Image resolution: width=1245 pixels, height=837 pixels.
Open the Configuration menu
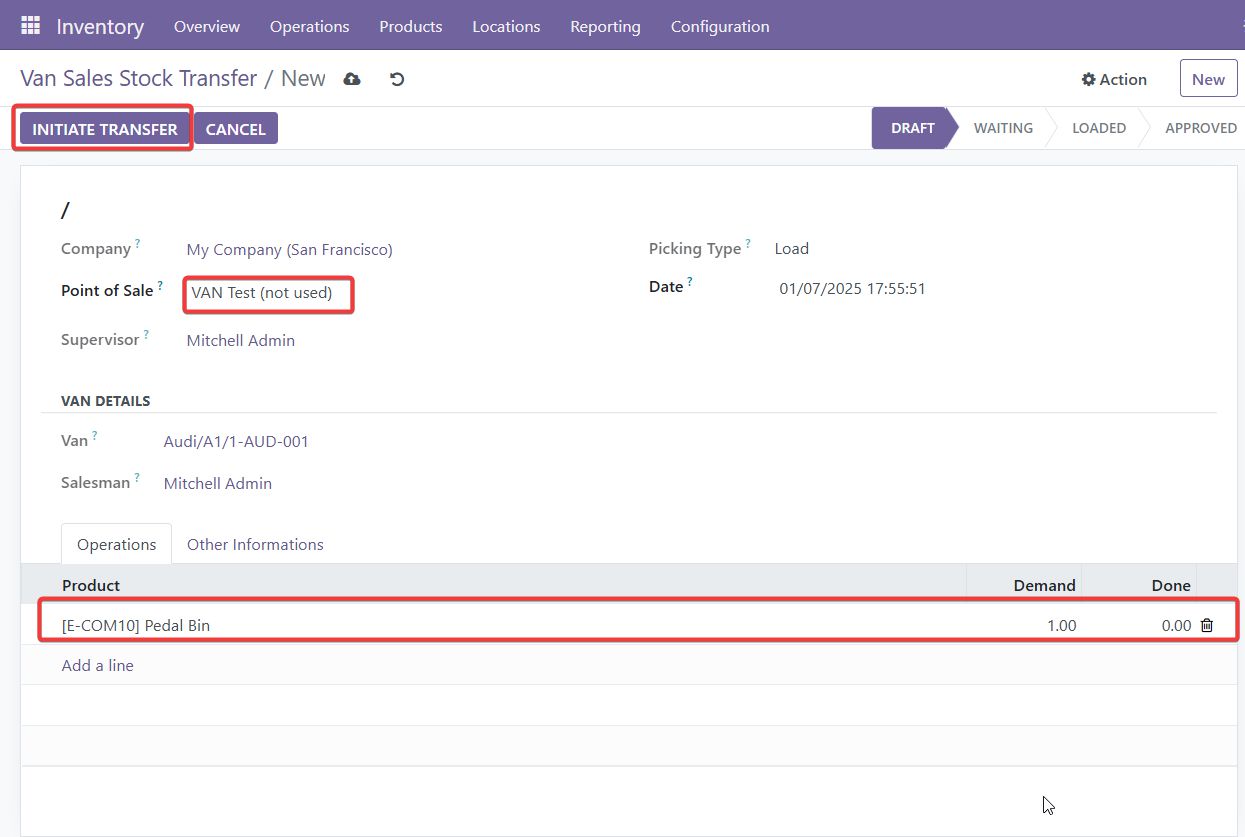coord(720,26)
